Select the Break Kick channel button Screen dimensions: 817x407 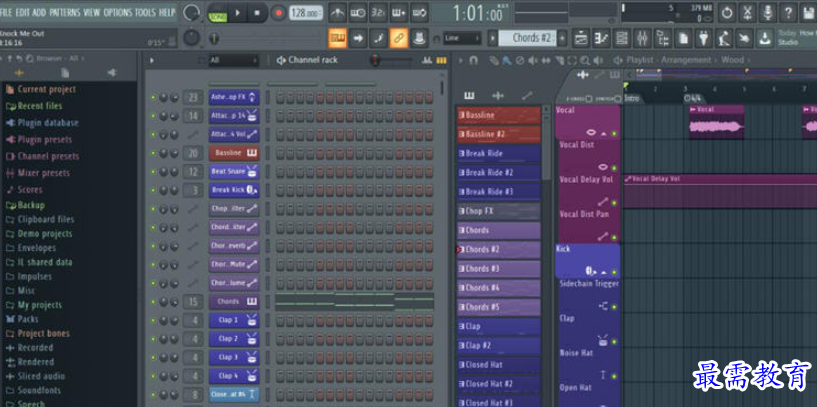point(234,191)
